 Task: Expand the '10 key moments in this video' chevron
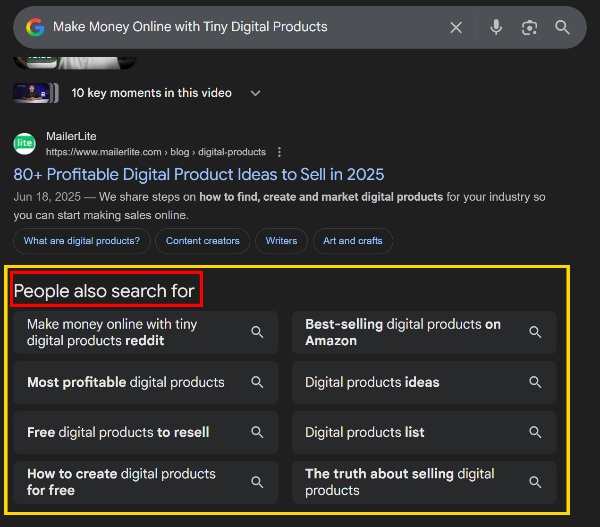pos(255,93)
